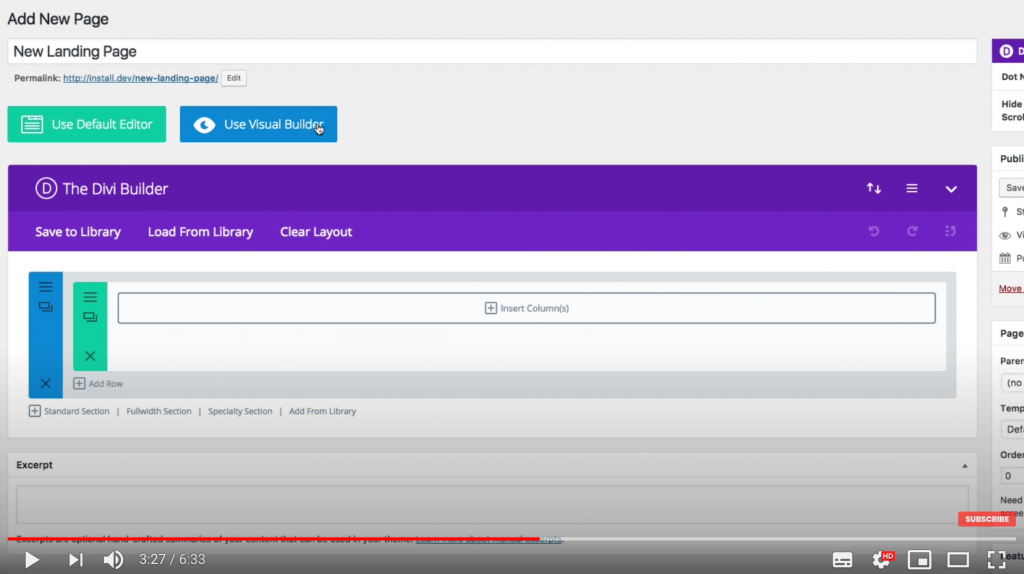The height and width of the screenshot is (574, 1024).
Task: Edit the permalink with the Edit button
Action: click(x=234, y=78)
